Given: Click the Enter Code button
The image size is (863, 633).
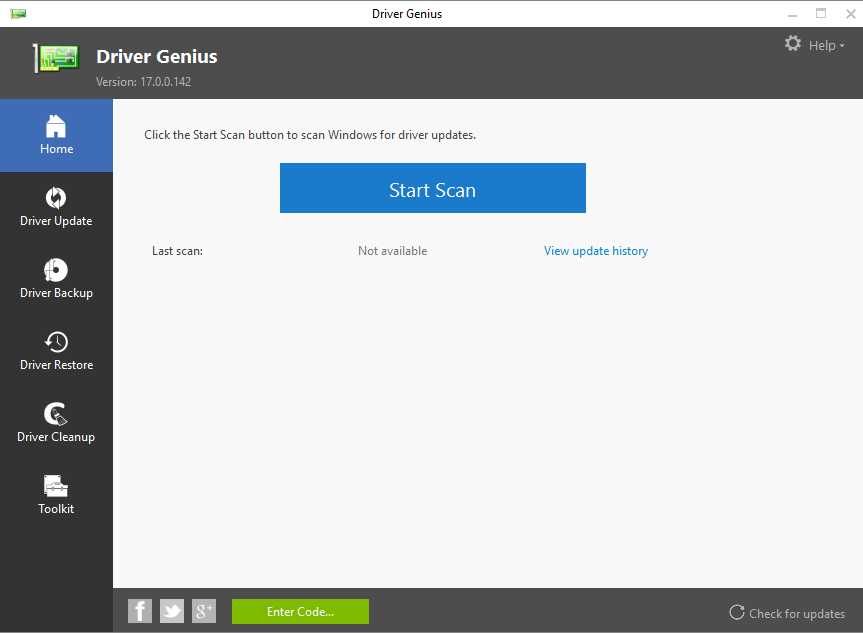Looking at the screenshot, I should coord(300,610).
